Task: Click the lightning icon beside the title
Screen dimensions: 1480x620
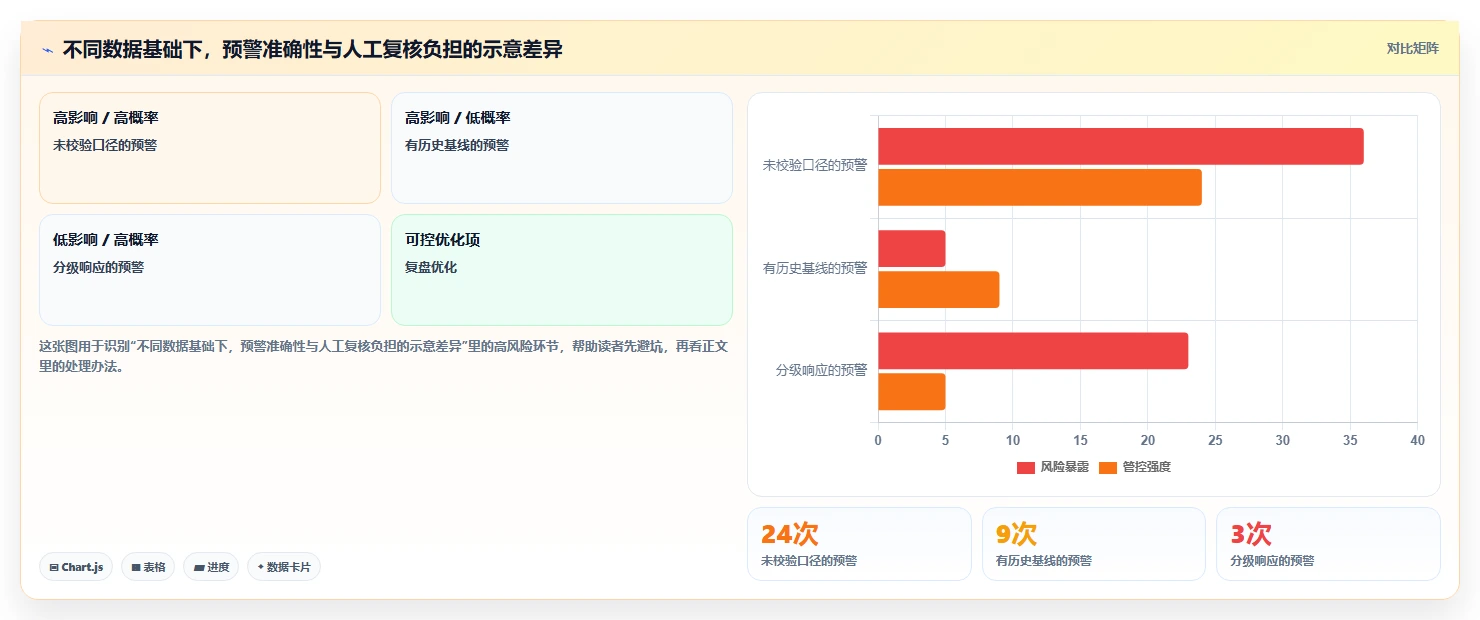Action: point(47,50)
